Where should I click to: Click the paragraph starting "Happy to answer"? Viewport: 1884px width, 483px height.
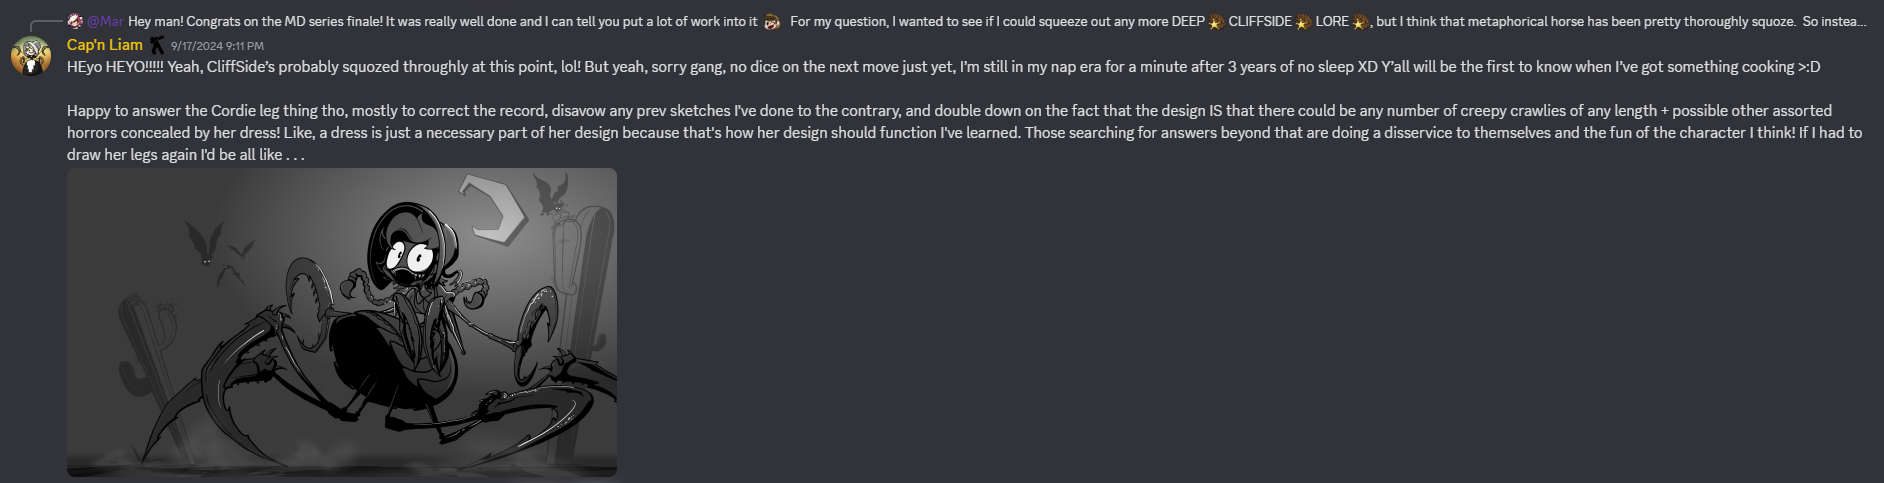point(965,133)
